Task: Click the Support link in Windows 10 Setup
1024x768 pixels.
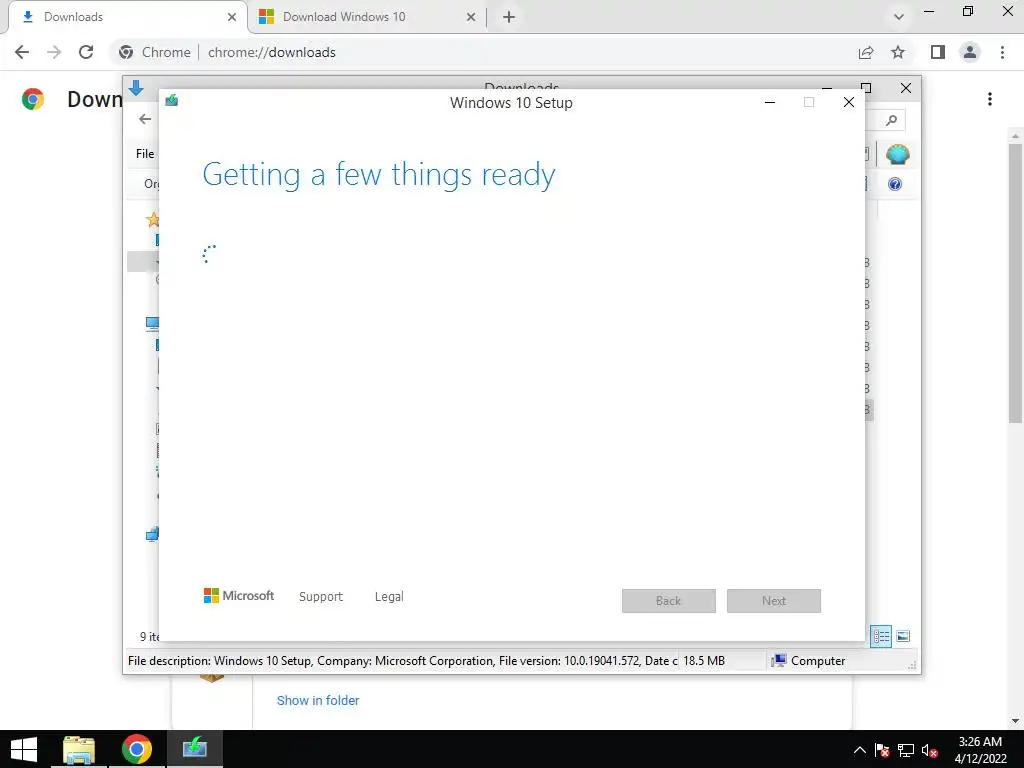Action: [321, 596]
